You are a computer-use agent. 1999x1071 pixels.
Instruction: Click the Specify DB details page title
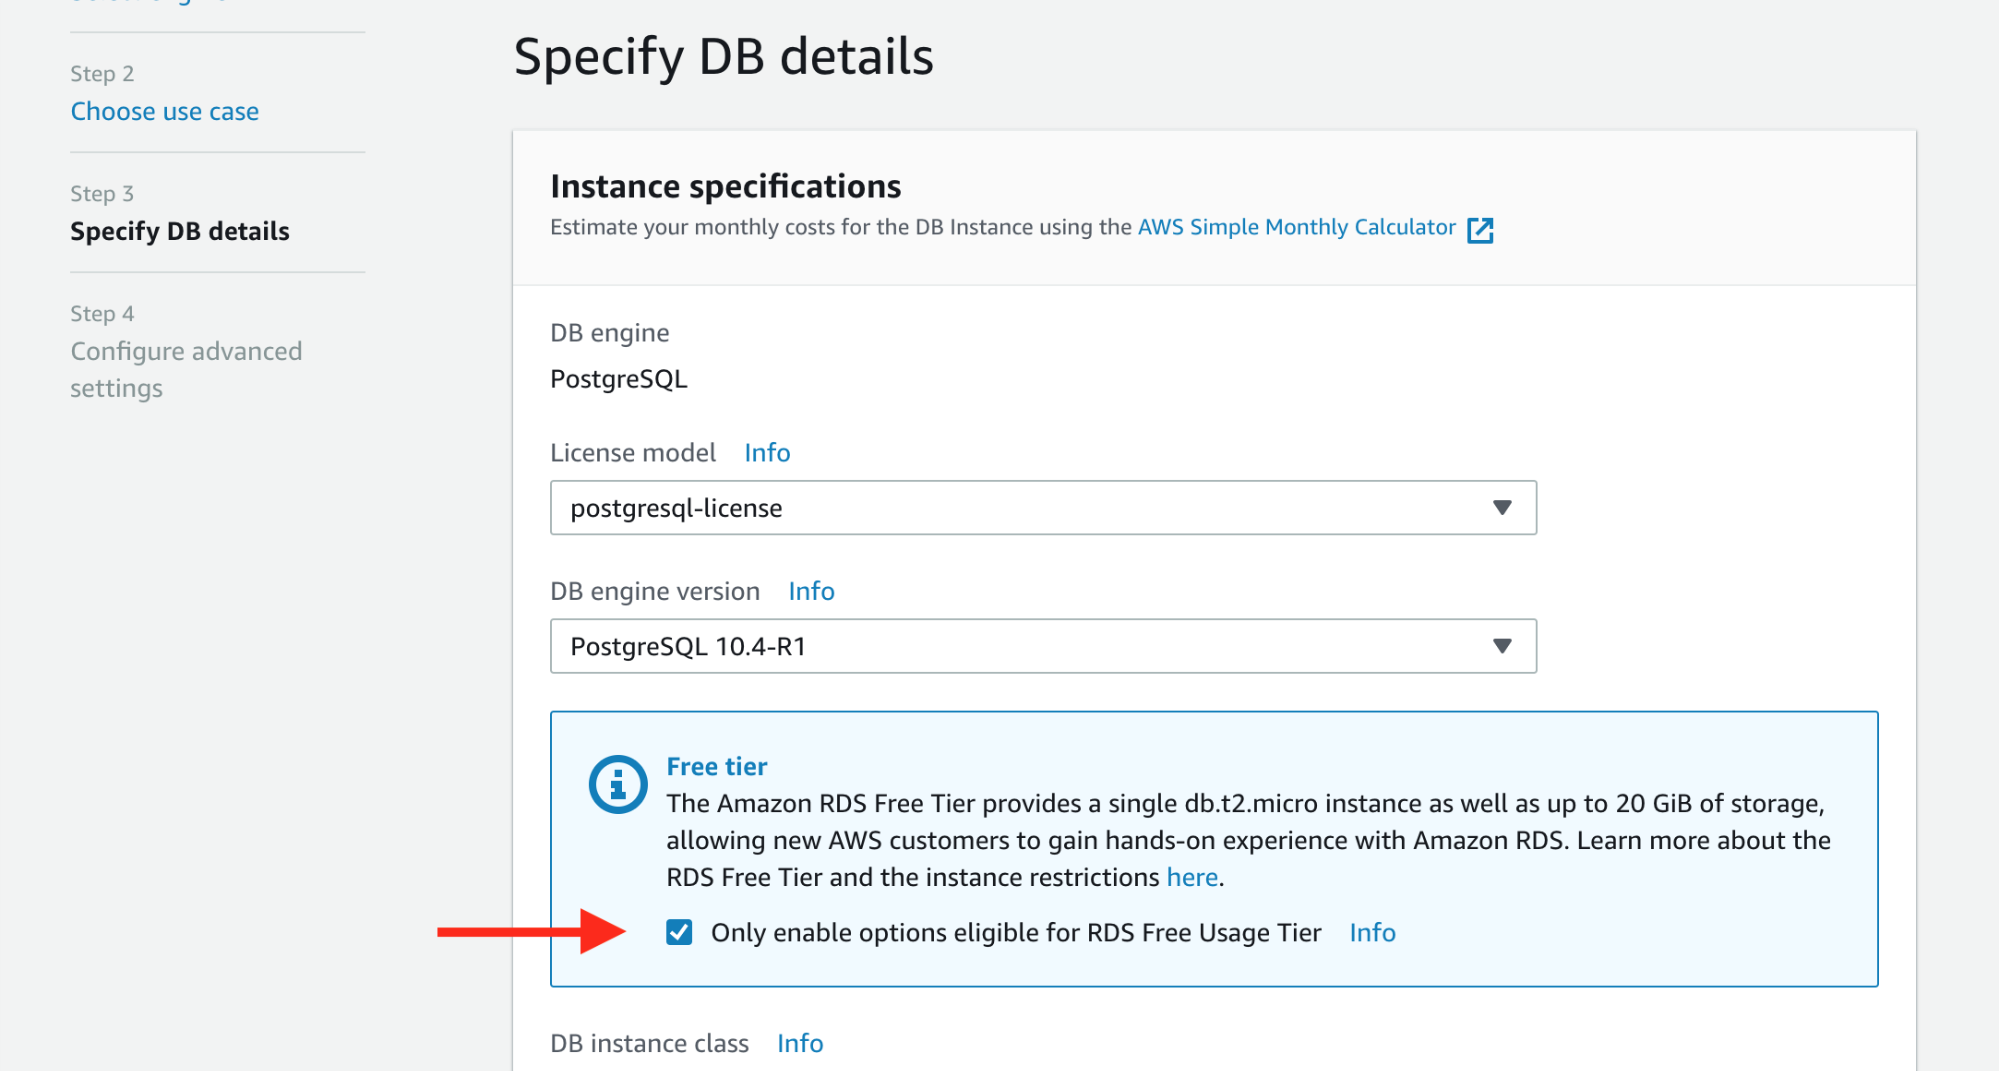click(x=724, y=57)
